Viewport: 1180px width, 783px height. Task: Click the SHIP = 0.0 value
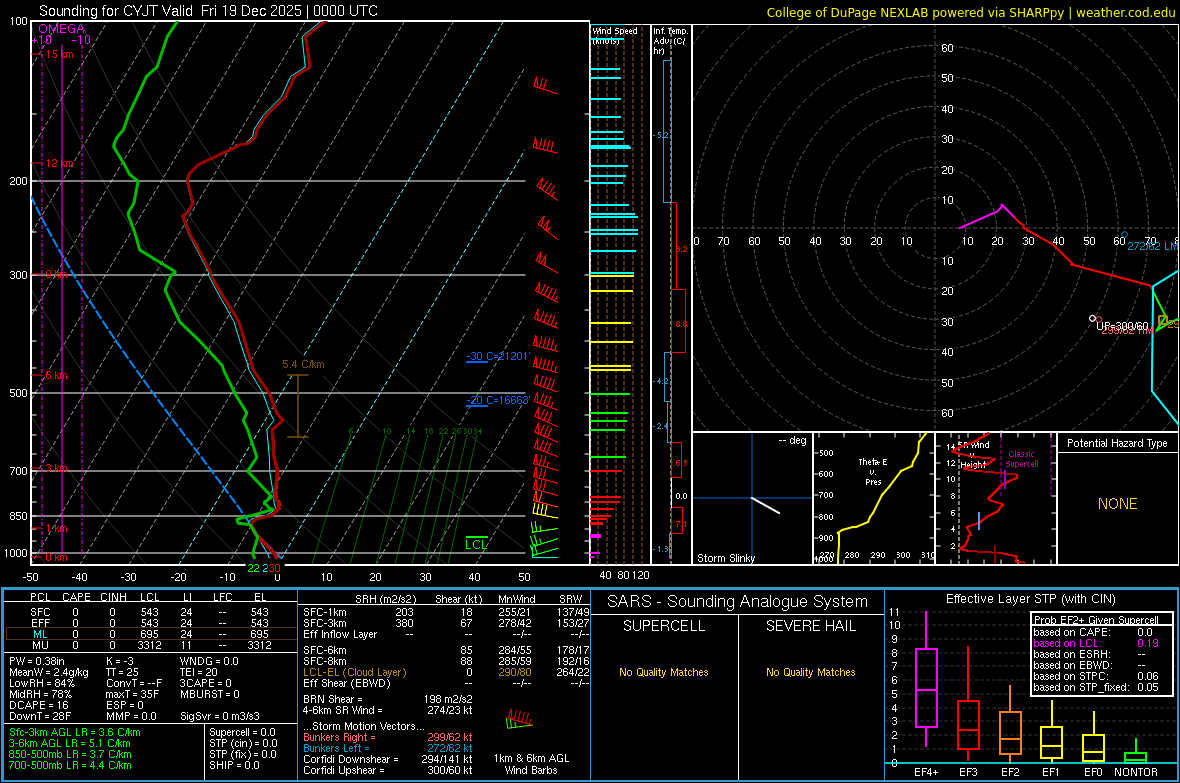pyautogui.click(x=234, y=765)
